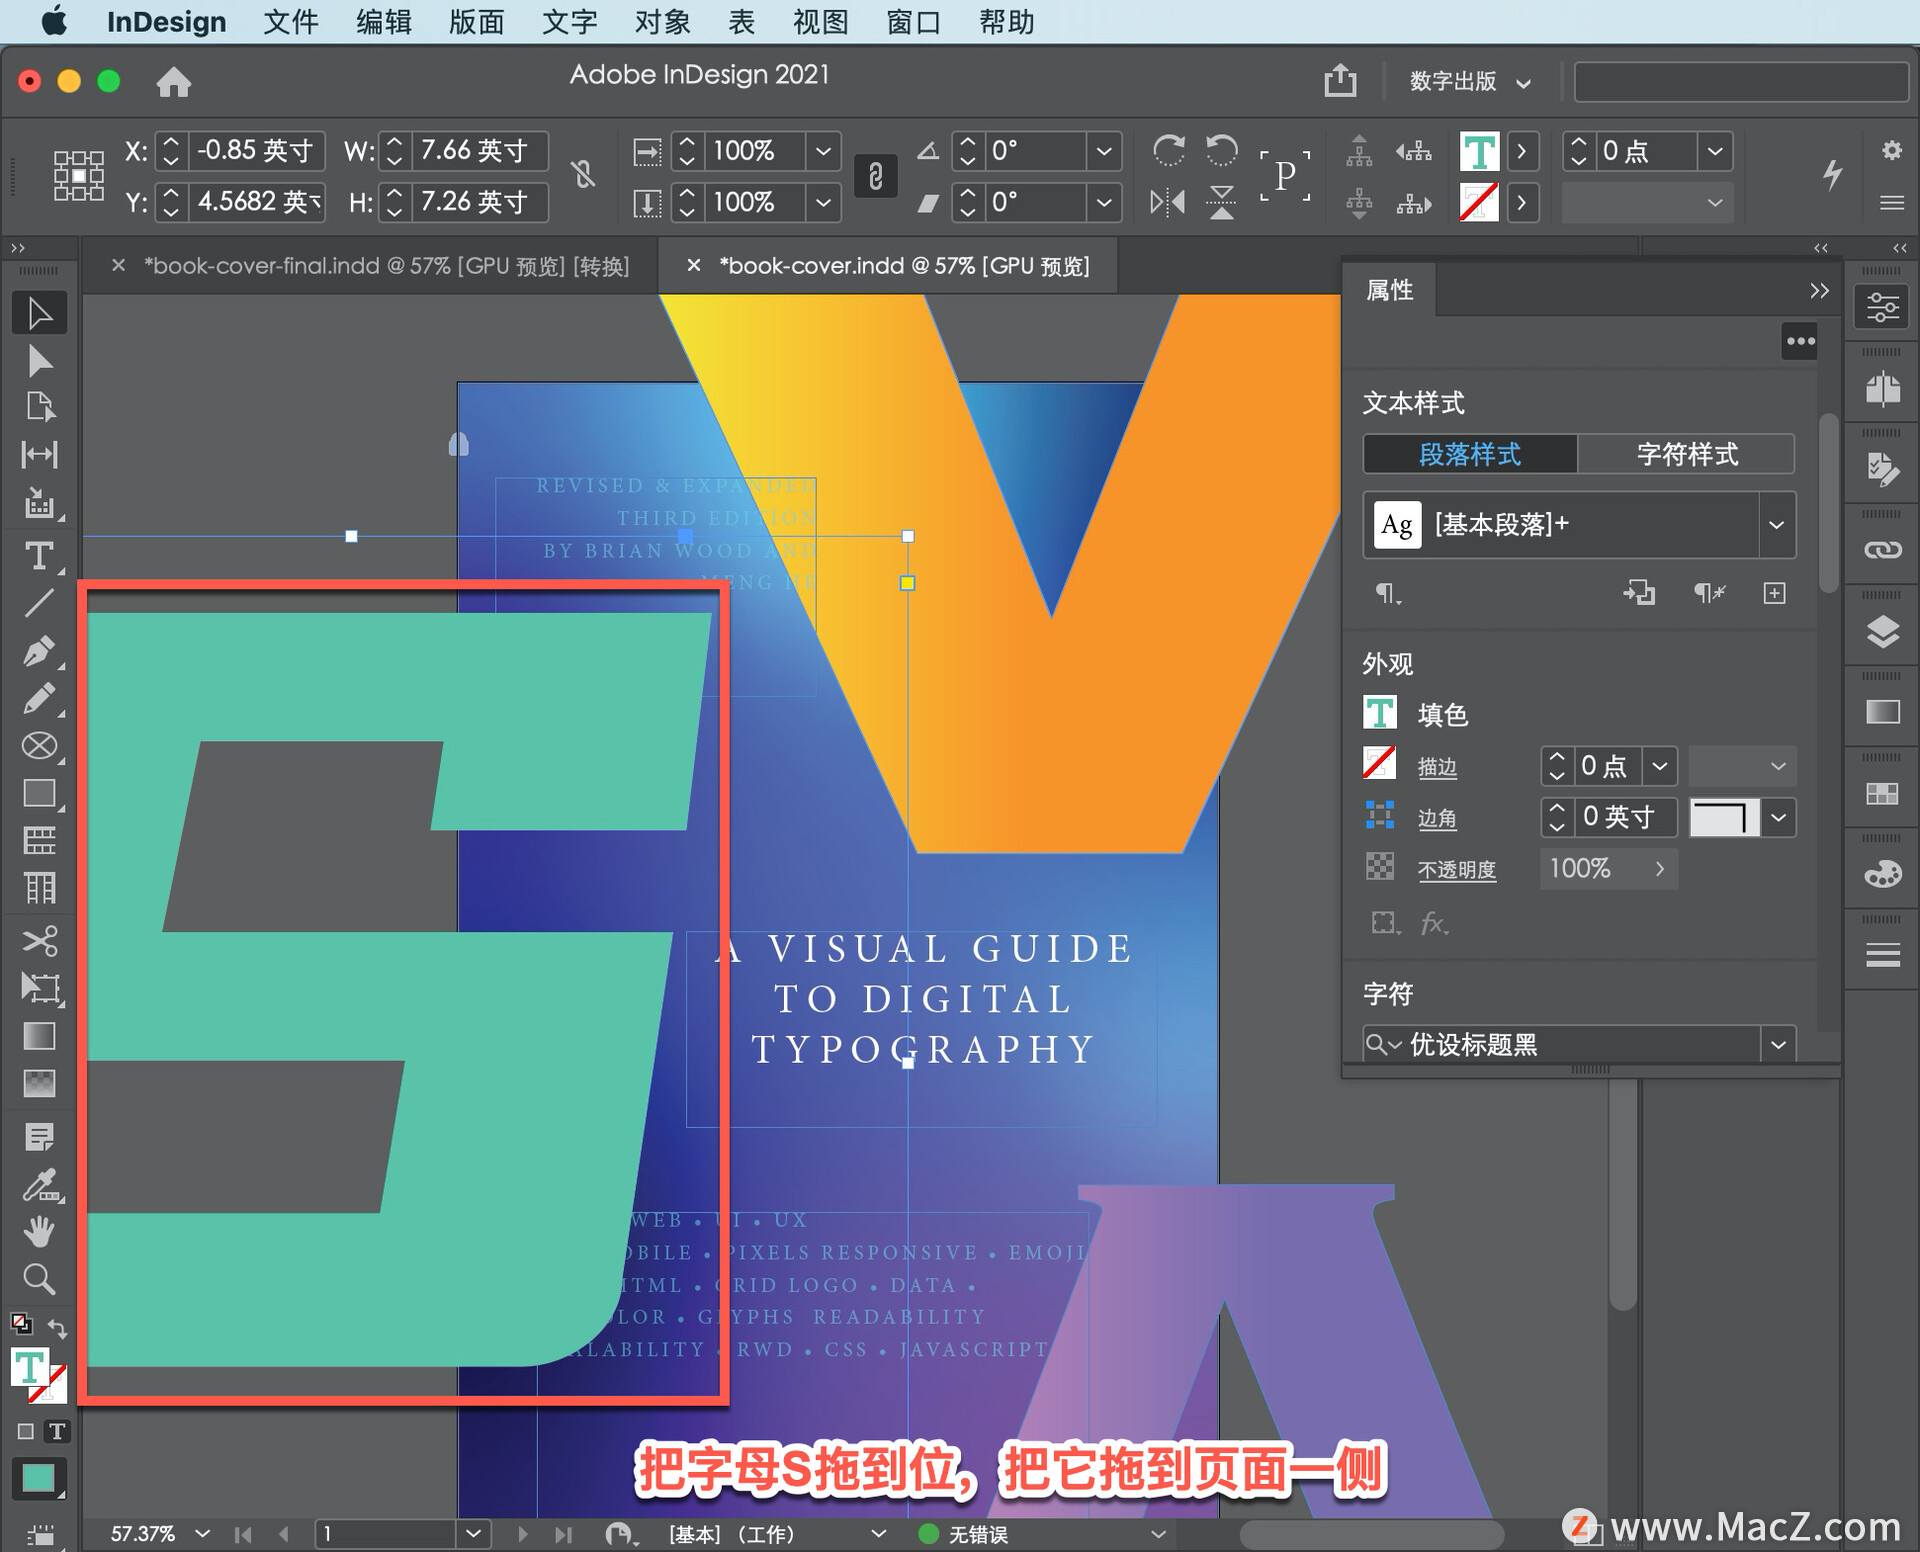Toggle the scale percentage chain link

click(x=875, y=177)
